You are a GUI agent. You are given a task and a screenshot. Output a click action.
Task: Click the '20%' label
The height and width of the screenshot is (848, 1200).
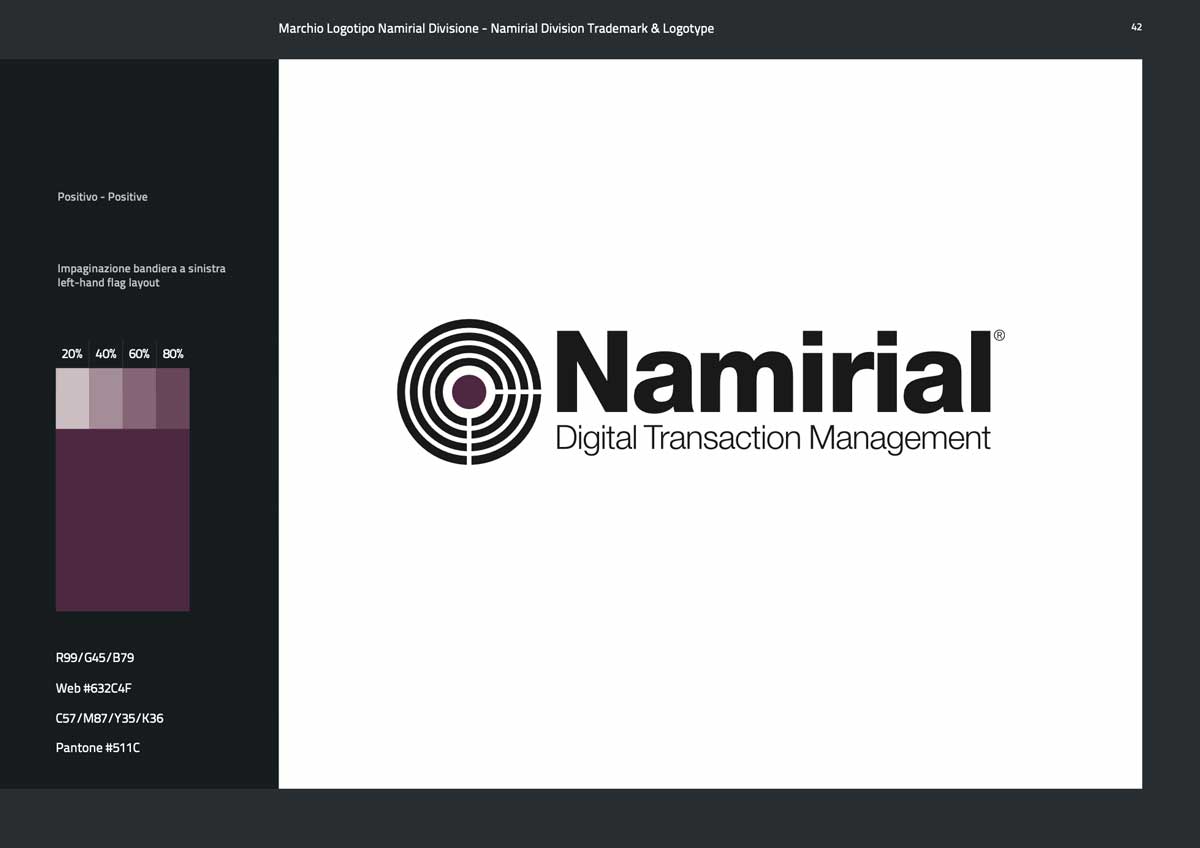(x=72, y=354)
